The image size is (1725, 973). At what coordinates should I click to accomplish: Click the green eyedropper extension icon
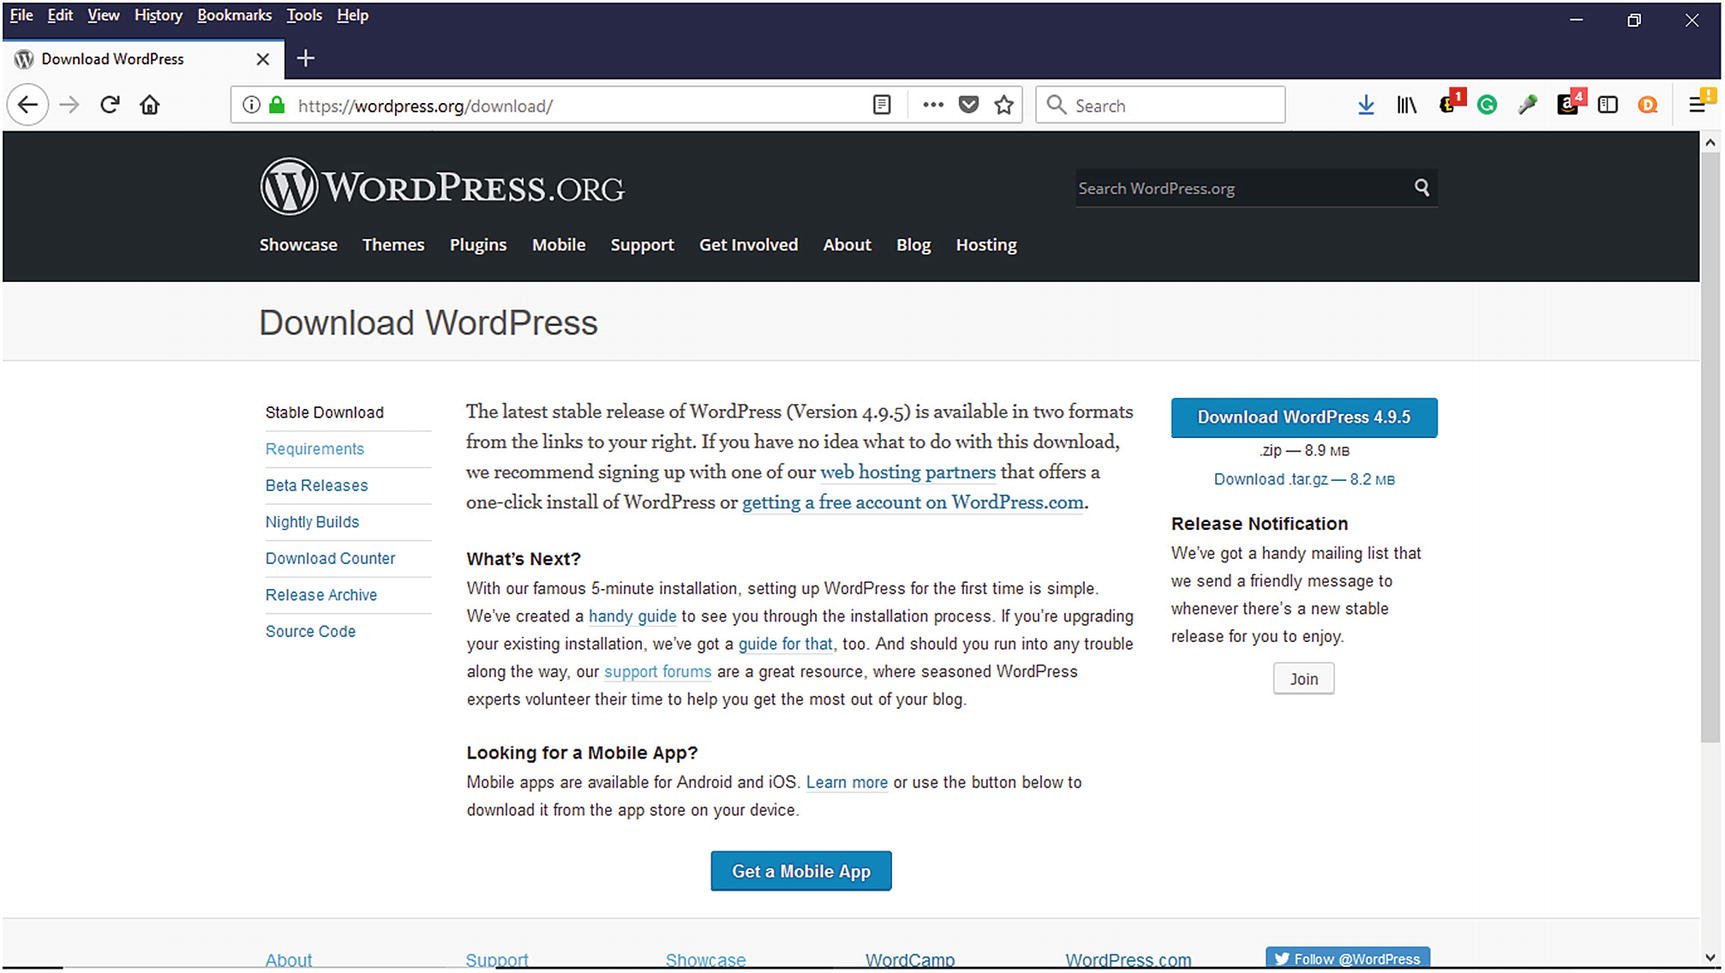[x=1527, y=105]
